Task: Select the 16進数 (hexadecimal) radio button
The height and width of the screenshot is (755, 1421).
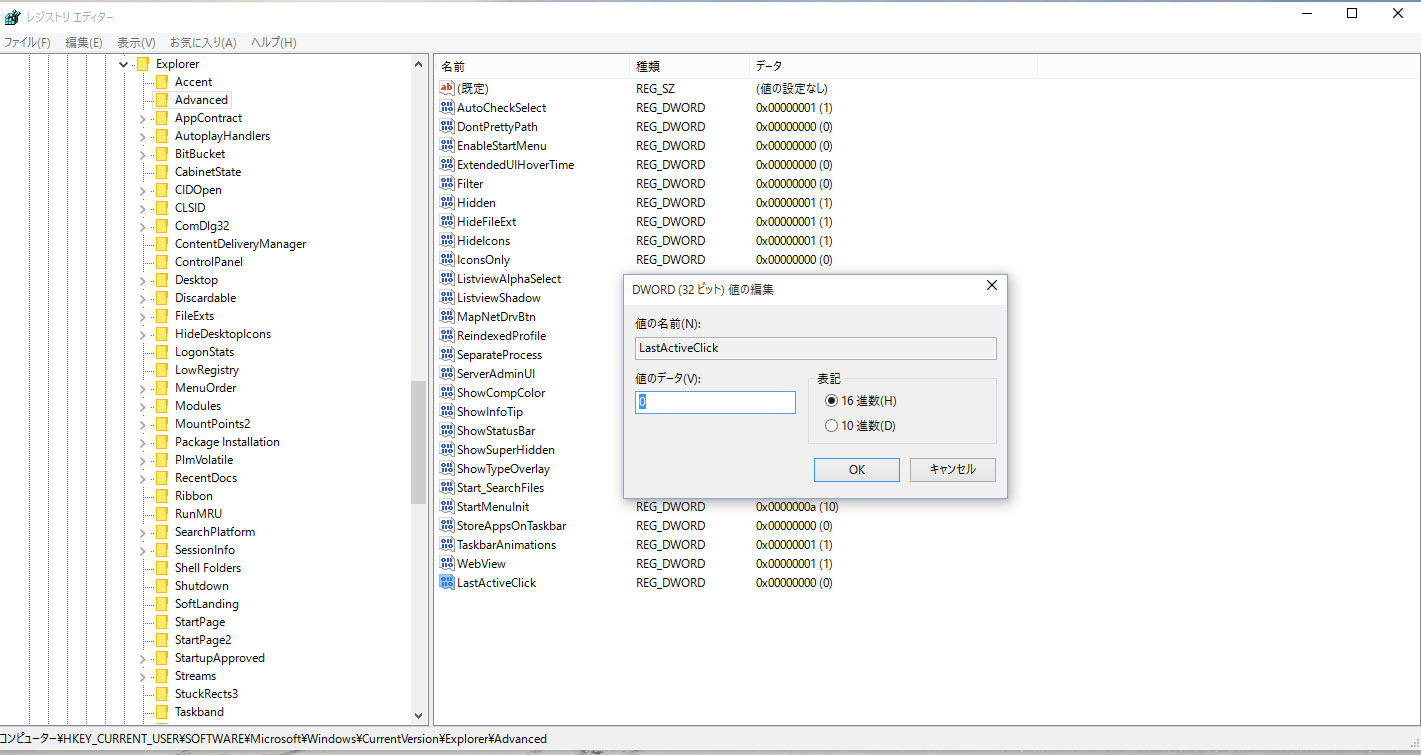Action: click(x=831, y=401)
